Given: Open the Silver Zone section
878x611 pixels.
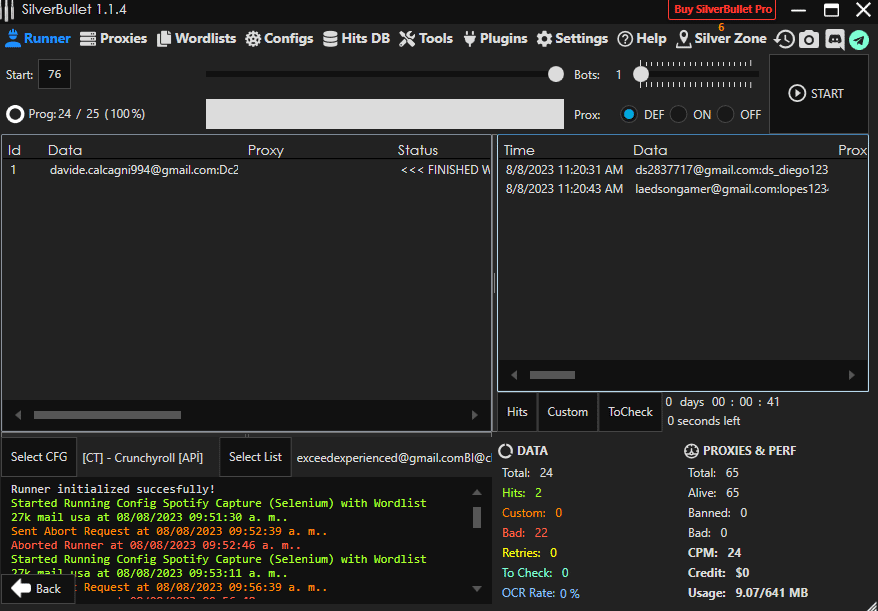Looking at the screenshot, I should click(722, 39).
